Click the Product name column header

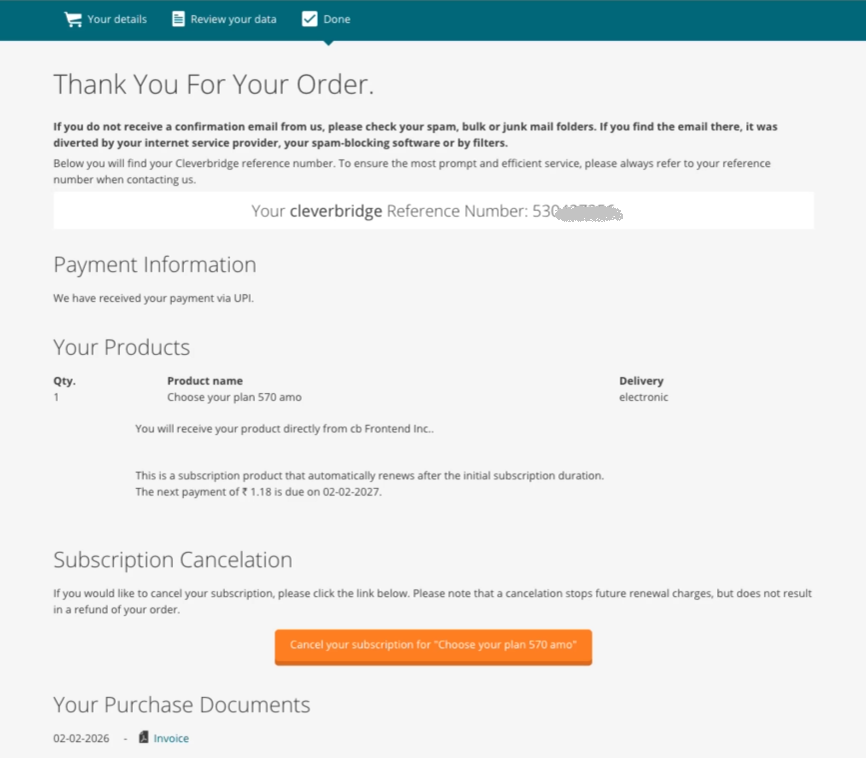click(204, 381)
